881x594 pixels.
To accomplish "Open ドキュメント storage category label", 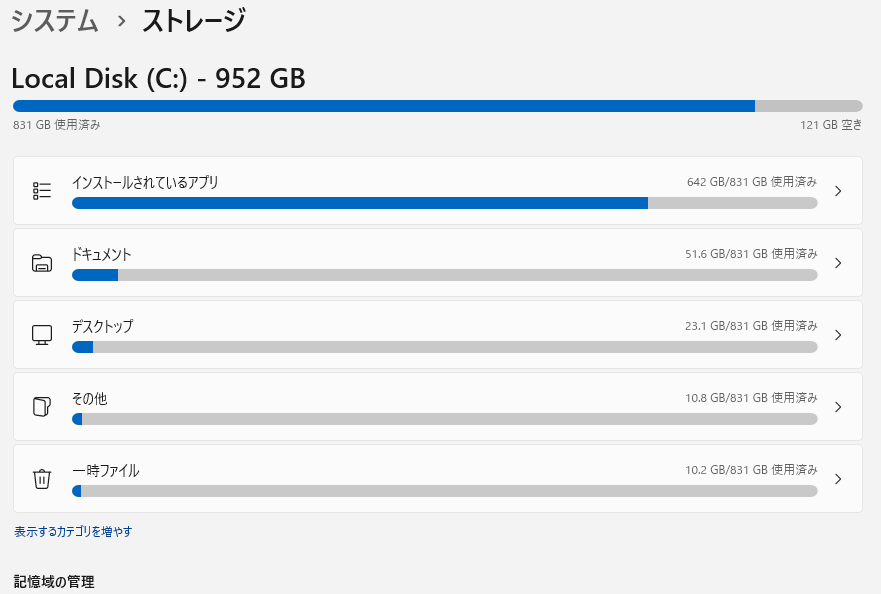I will click(x=101, y=255).
